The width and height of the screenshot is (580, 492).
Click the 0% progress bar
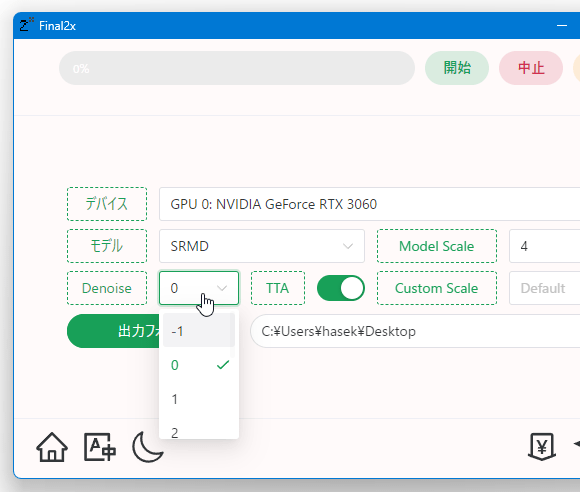tap(237, 68)
